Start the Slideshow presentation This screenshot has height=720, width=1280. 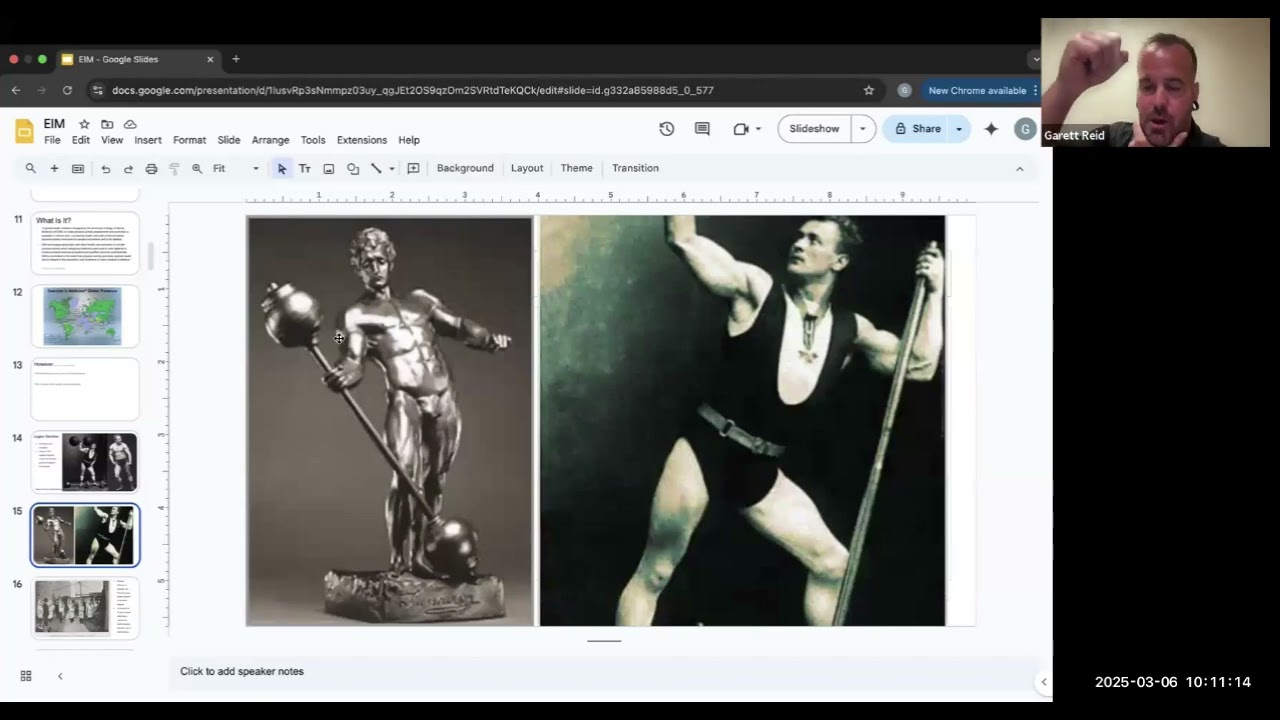point(814,129)
